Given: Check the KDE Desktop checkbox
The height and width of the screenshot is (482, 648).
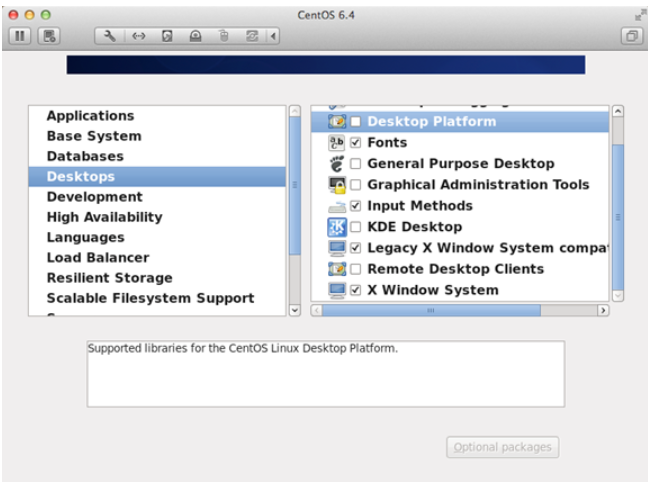Looking at the screenshot, I should coord(355,227).
